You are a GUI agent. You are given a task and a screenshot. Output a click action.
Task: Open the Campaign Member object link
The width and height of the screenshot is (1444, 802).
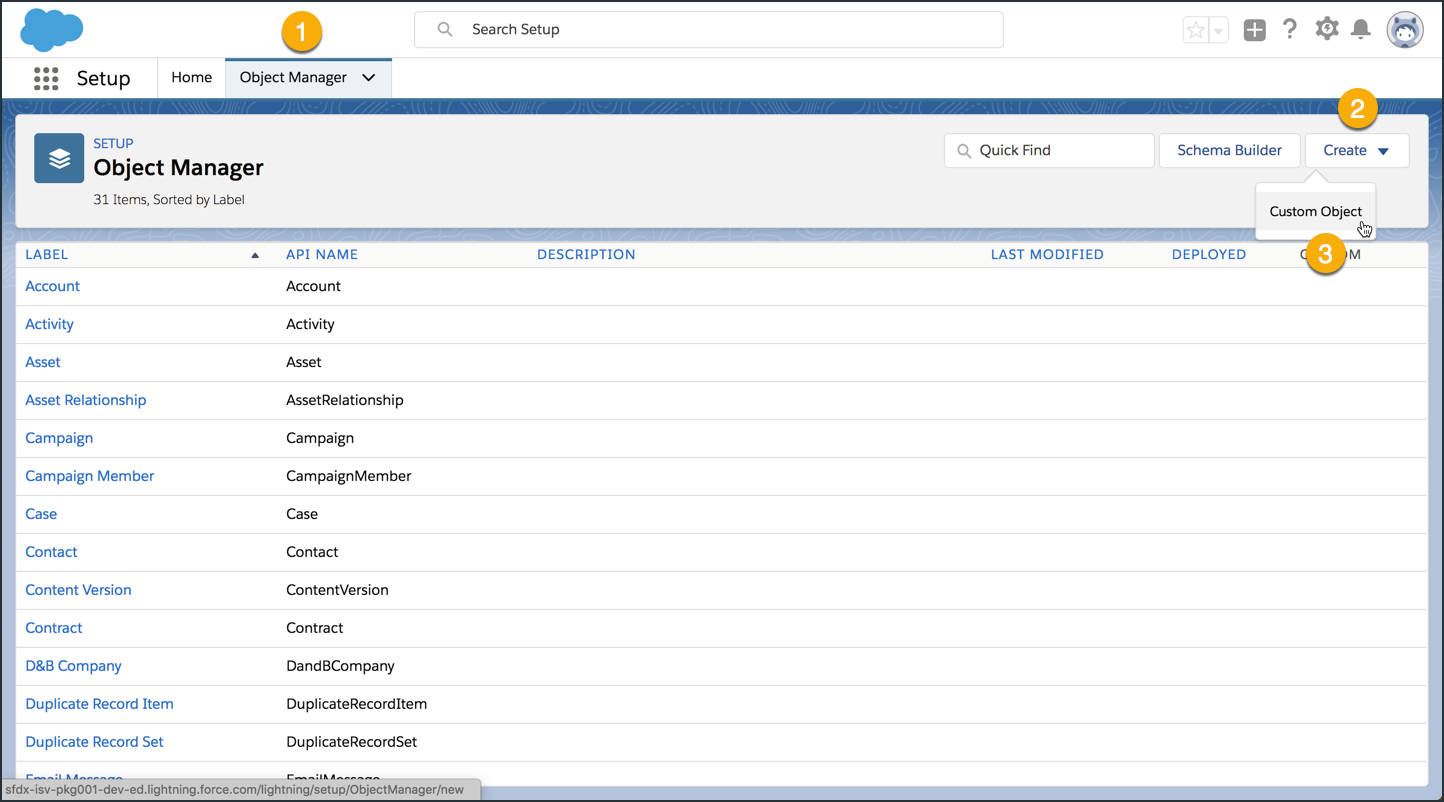(90, 476)
